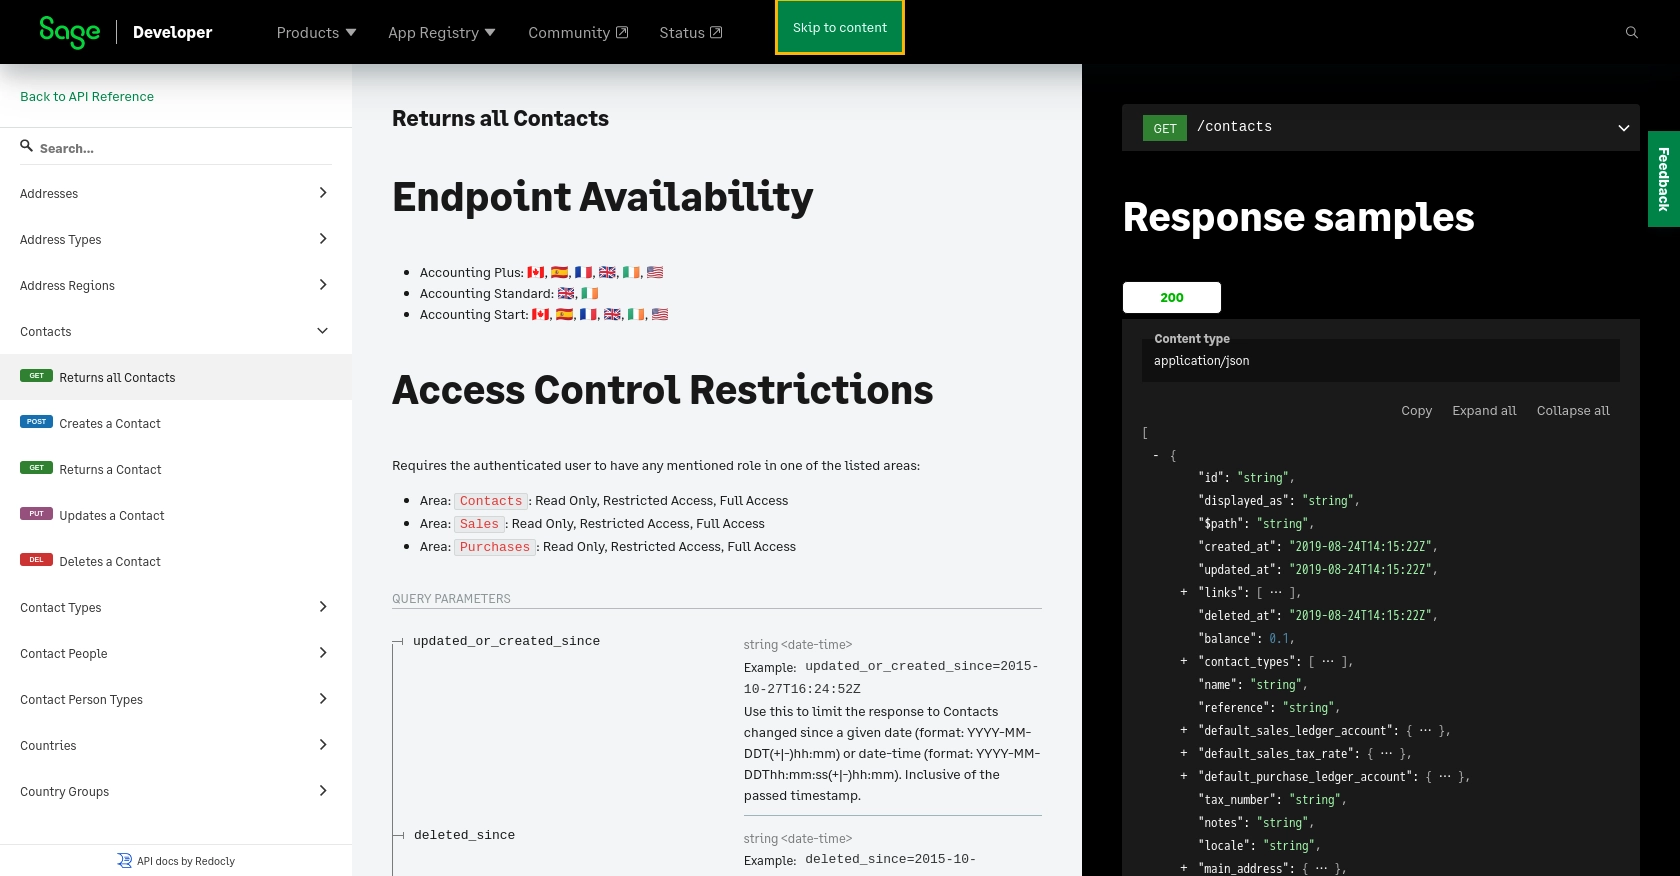The height and width of the screenshot is (876, 1680).
Task: Expand the Address Regions section
Action: [x=322, y=285]
